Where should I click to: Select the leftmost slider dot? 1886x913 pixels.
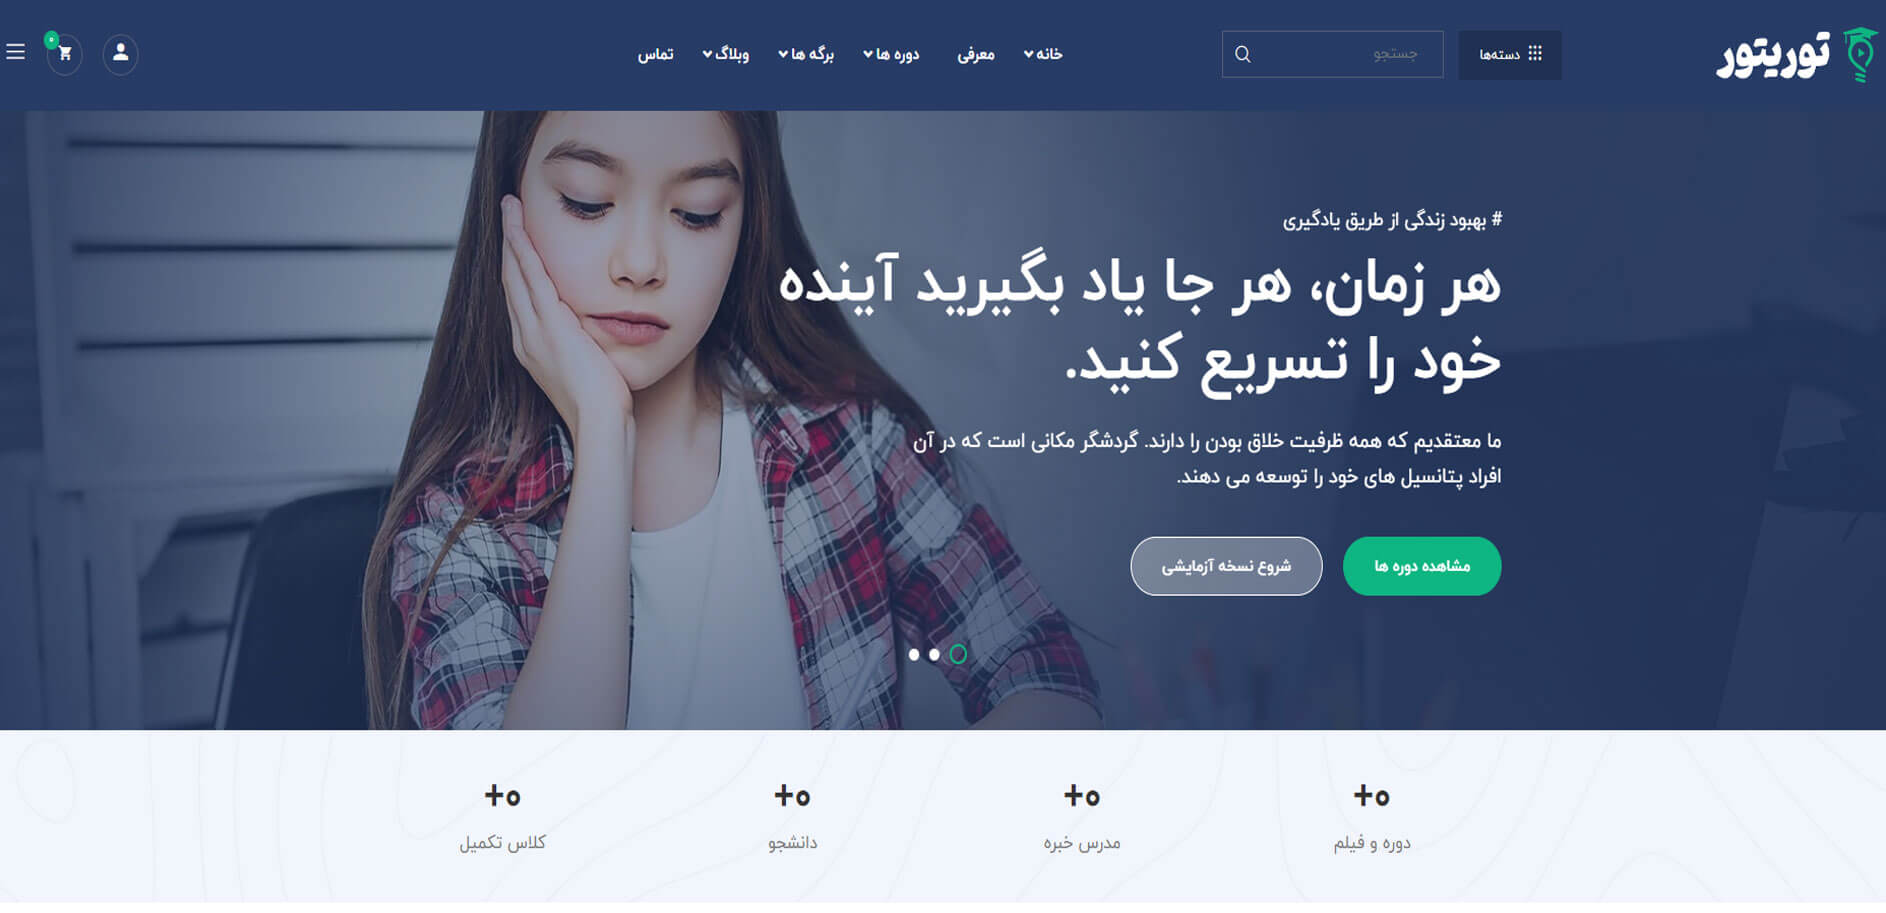point(914,655)
